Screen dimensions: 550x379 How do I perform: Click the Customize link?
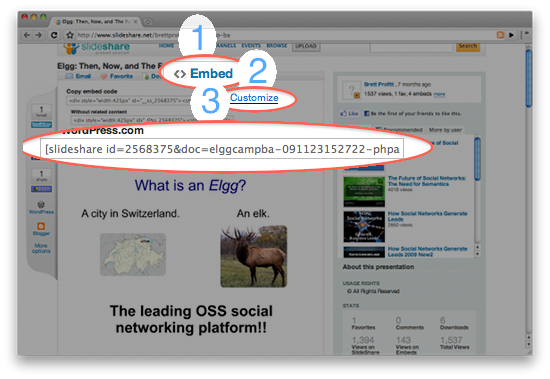tap(254, 98)
